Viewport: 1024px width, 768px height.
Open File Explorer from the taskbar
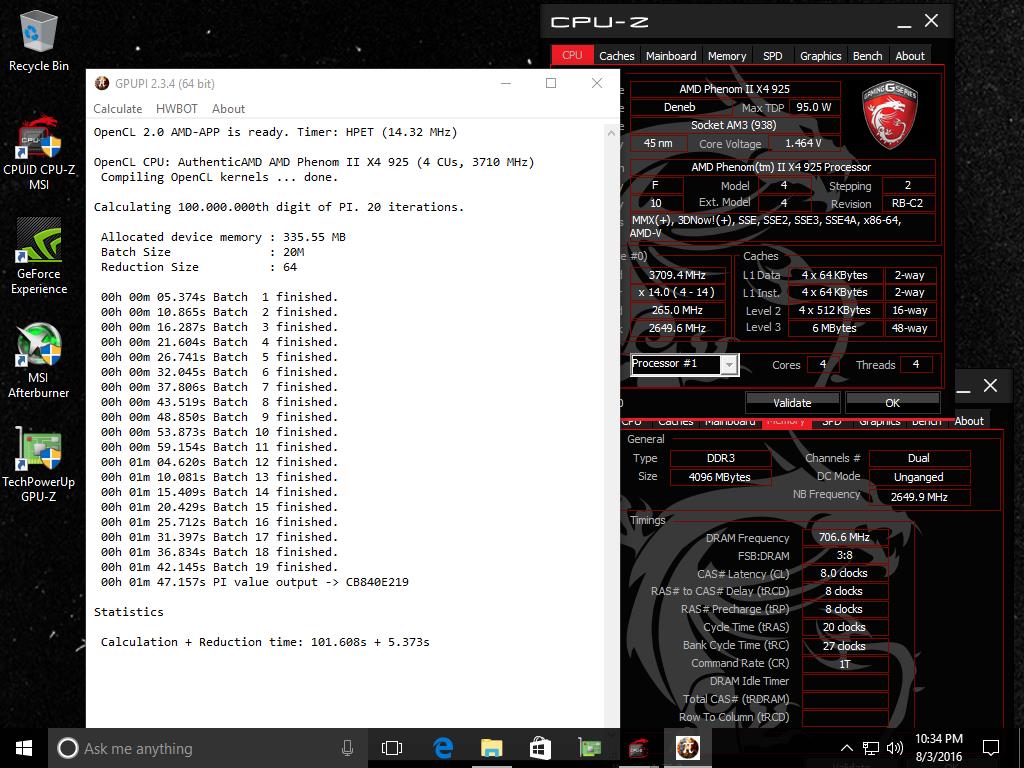click(492, 748)
